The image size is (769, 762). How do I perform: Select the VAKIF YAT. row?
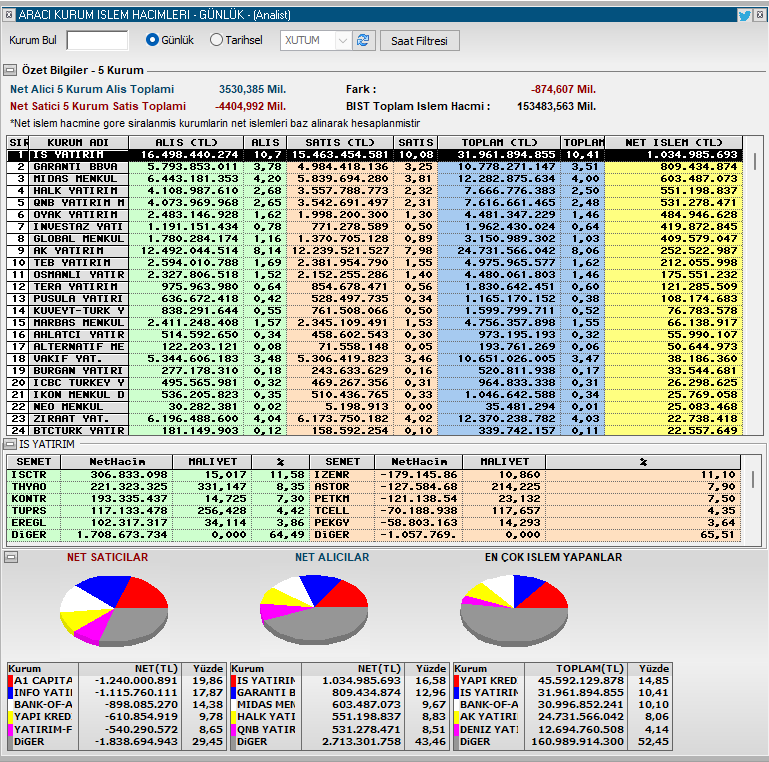point(375,359)
